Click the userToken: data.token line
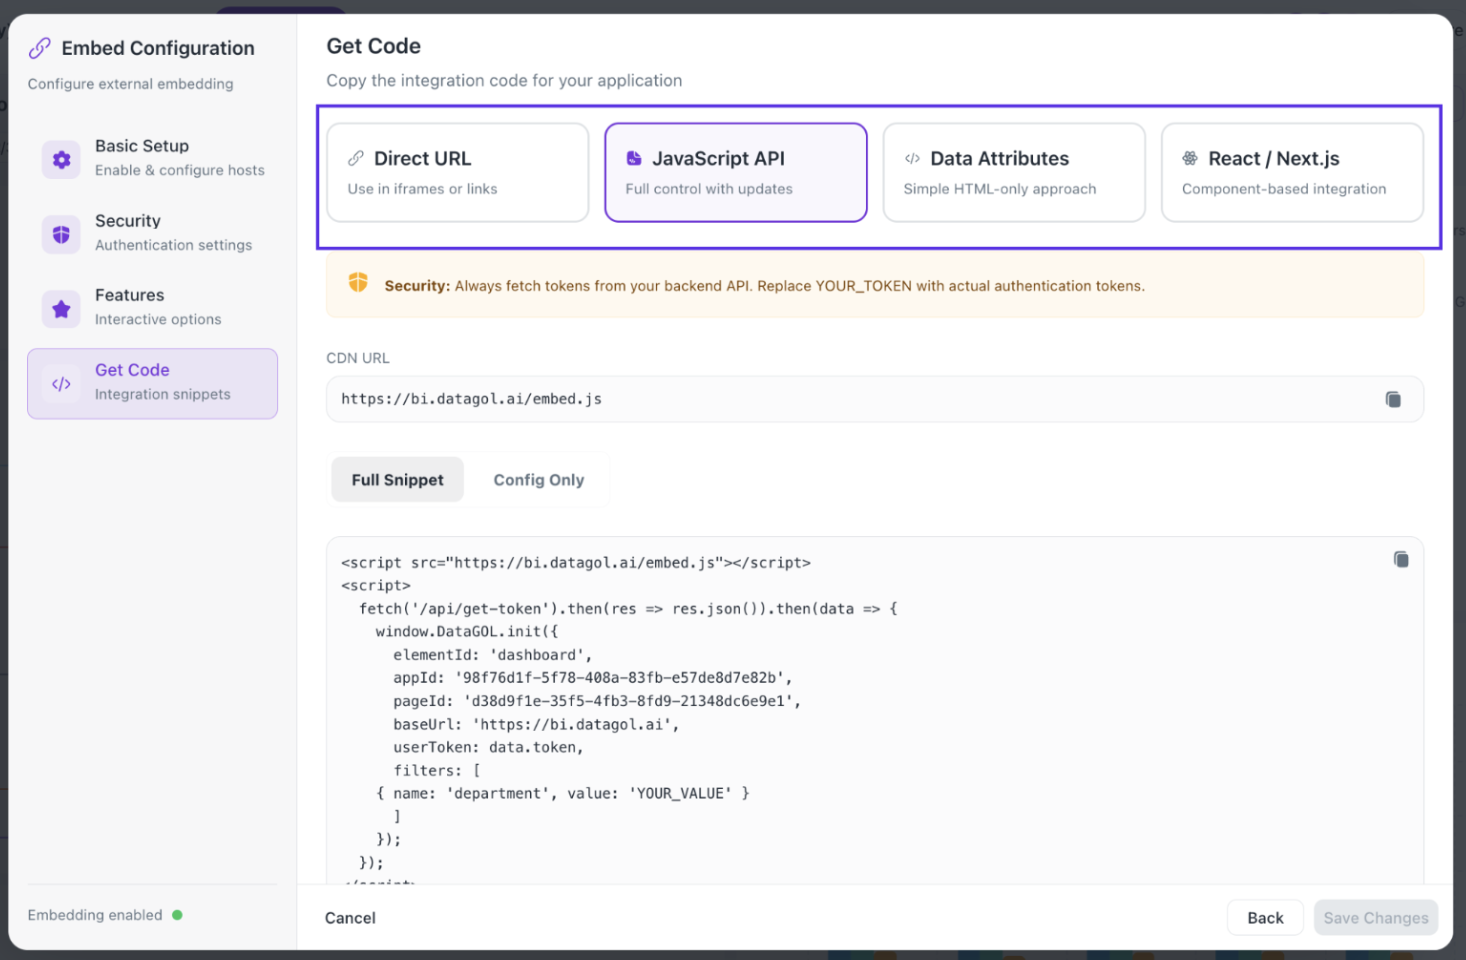The image size is (1466, 960). pyautogui.click(x=488, y=748)
